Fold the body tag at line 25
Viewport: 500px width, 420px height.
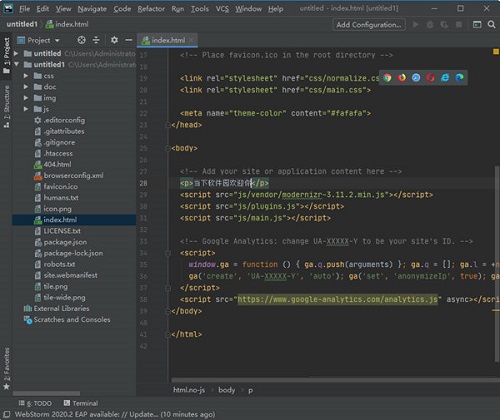click(168, 149)
